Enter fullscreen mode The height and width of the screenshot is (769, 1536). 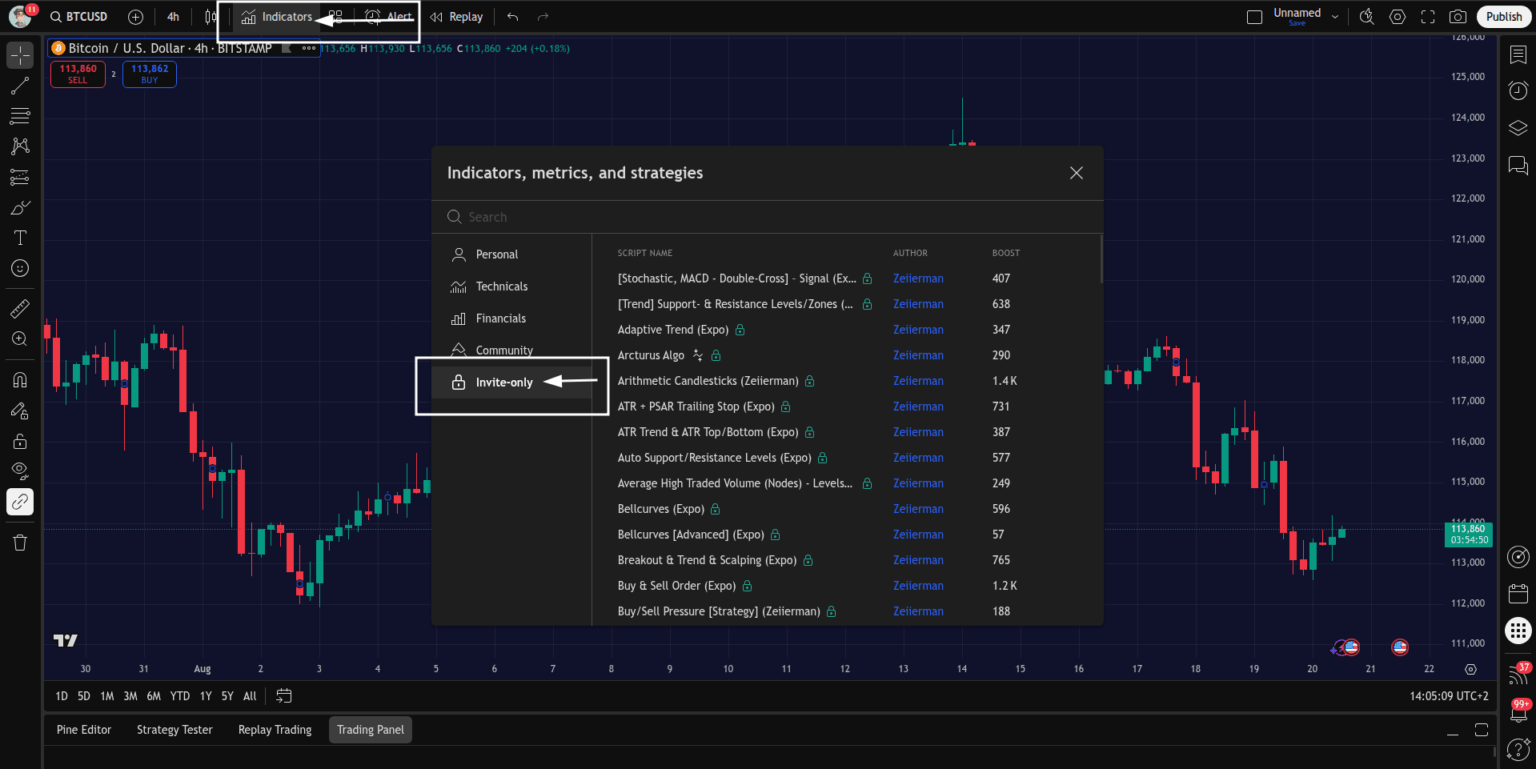[x=1428, y=16]
